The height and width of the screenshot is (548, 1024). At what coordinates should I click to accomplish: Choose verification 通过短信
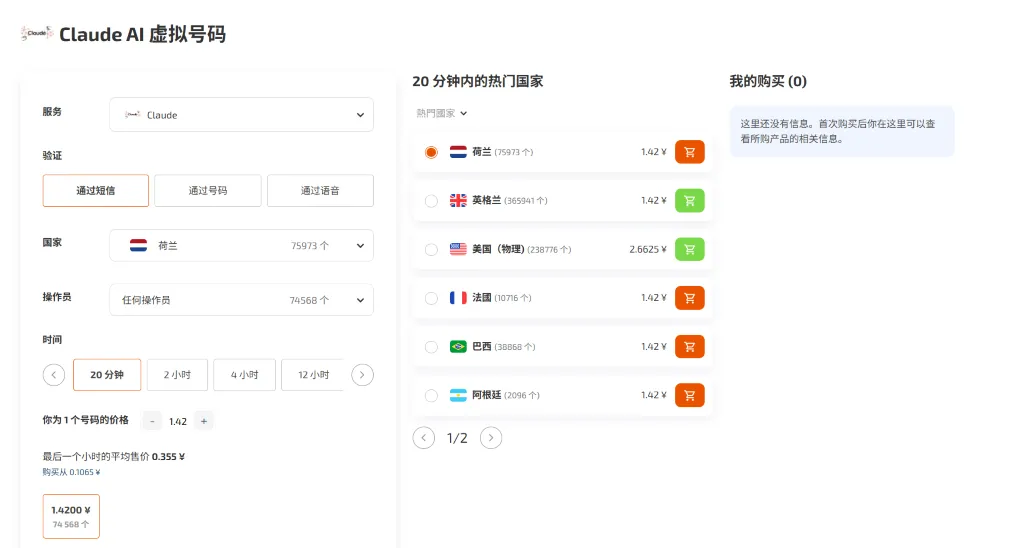coord(96,191)
